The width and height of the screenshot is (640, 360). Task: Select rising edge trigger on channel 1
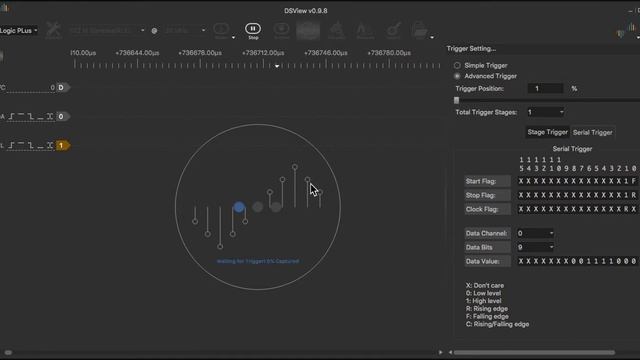pyautogui.click(x=11, y=146)
